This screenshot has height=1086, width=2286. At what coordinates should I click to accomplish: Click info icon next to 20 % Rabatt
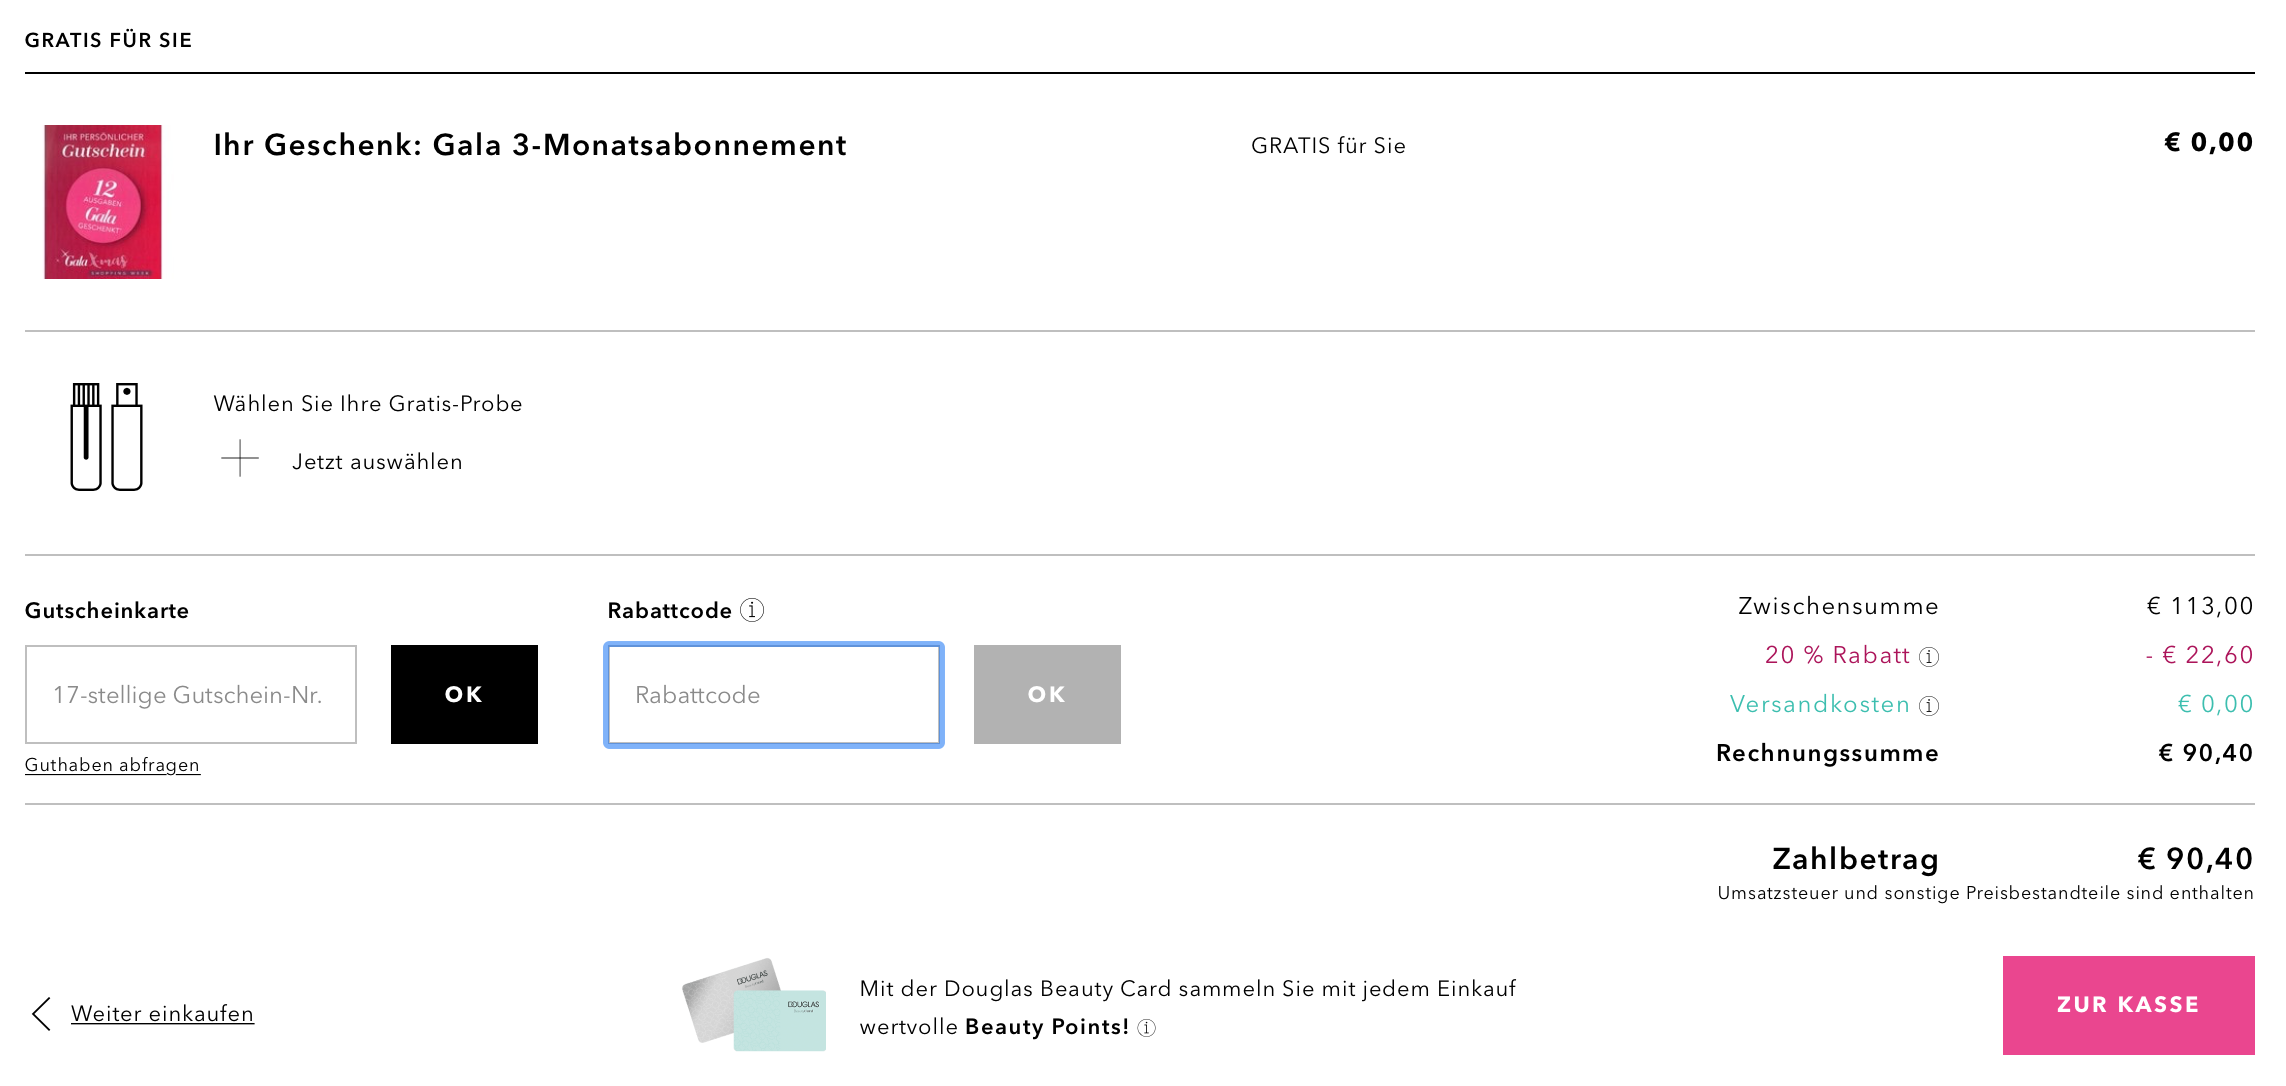(1929, 657)
